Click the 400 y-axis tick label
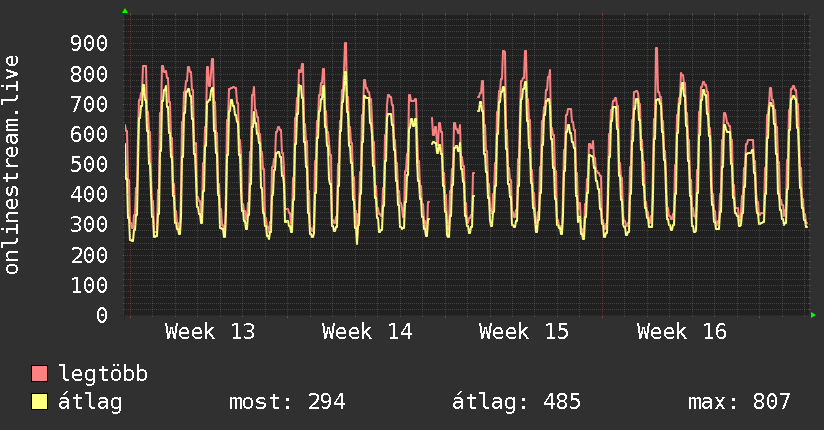The width and height of the screenshot is (824, 430). pos(89,194)
